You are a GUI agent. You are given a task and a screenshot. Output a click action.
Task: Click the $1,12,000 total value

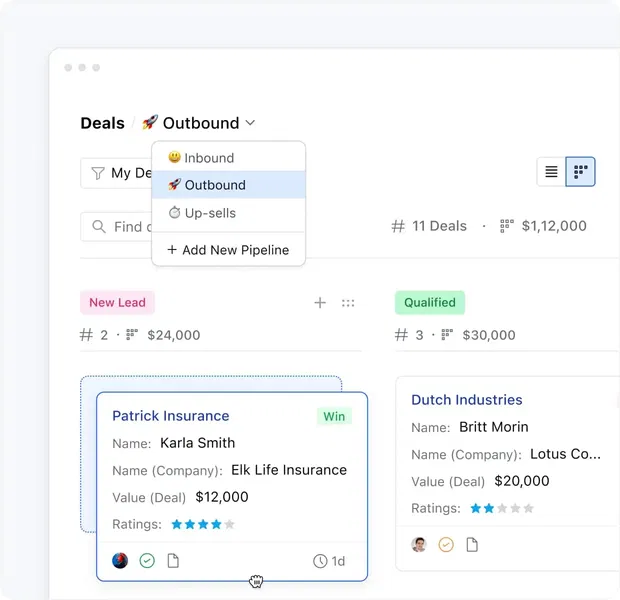click(x=554, y=226)
